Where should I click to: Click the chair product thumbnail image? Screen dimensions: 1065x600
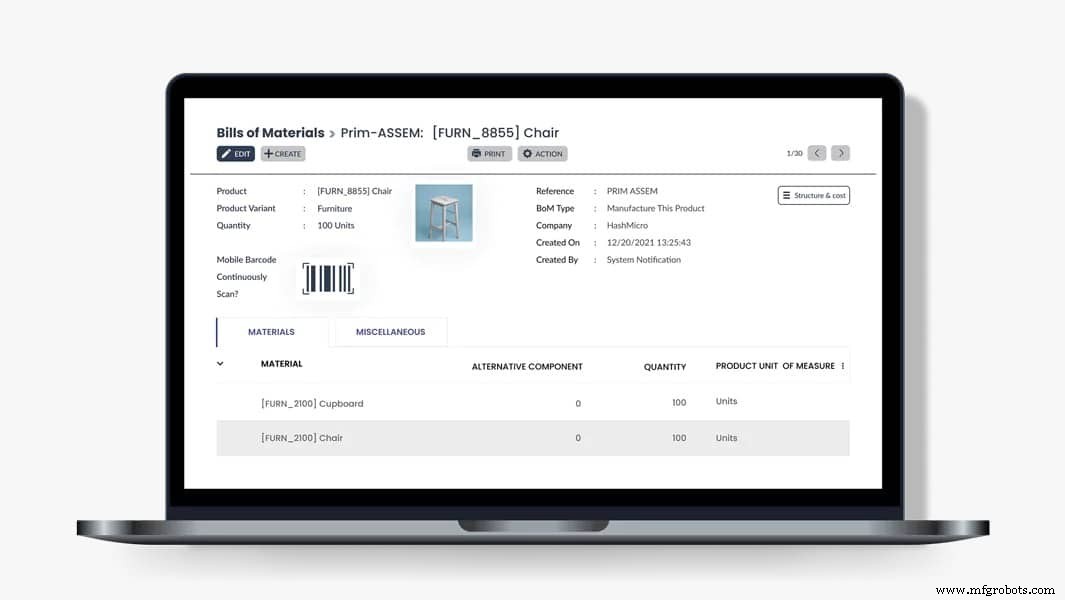pos(443,212)
